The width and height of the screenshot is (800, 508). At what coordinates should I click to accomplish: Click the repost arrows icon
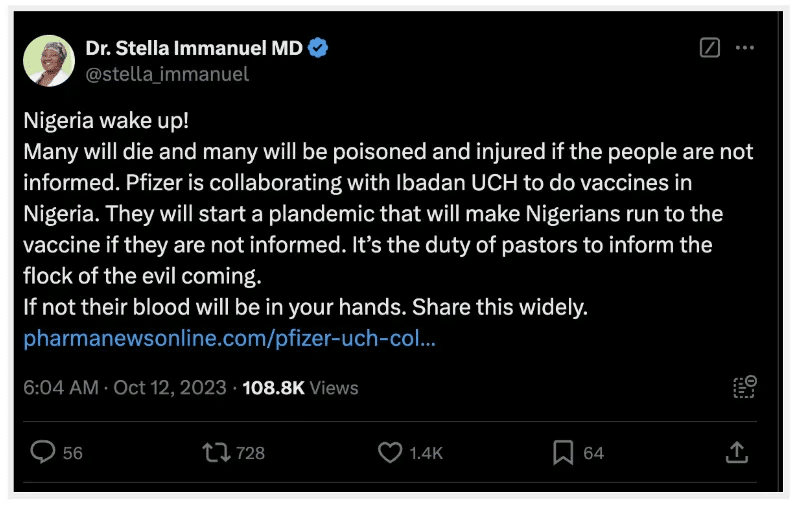click(215, 453)
